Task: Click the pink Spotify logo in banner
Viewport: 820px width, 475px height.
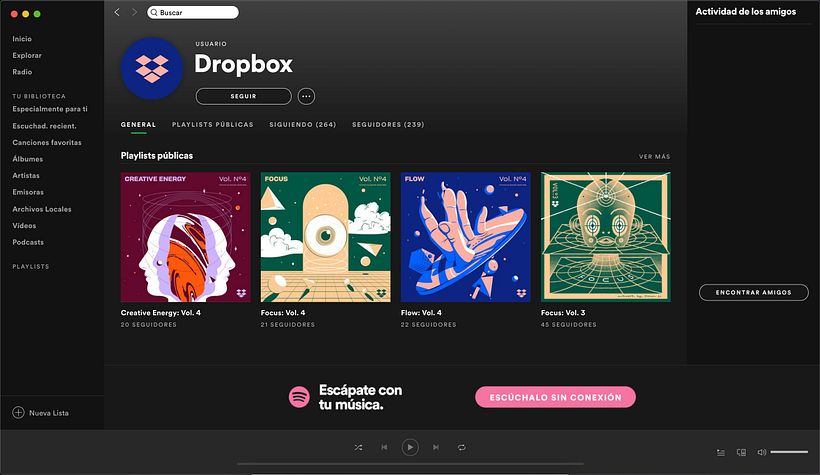Action: (x=299, y=397)
